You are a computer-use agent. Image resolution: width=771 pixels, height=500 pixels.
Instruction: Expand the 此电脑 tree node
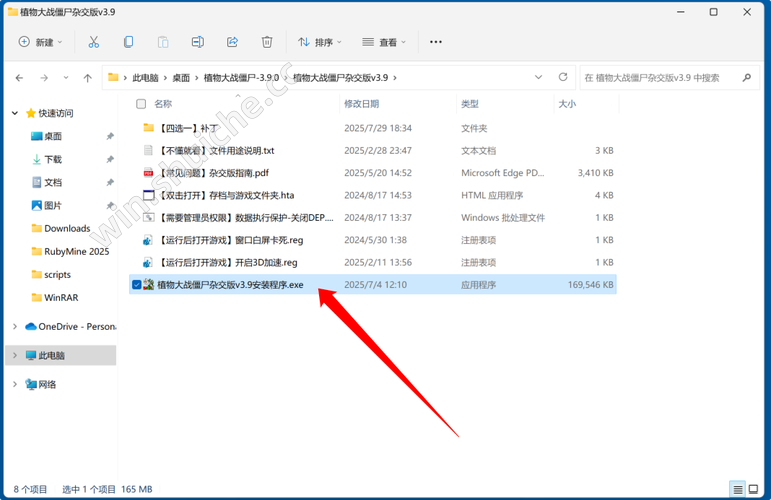(x=15, y=355)
